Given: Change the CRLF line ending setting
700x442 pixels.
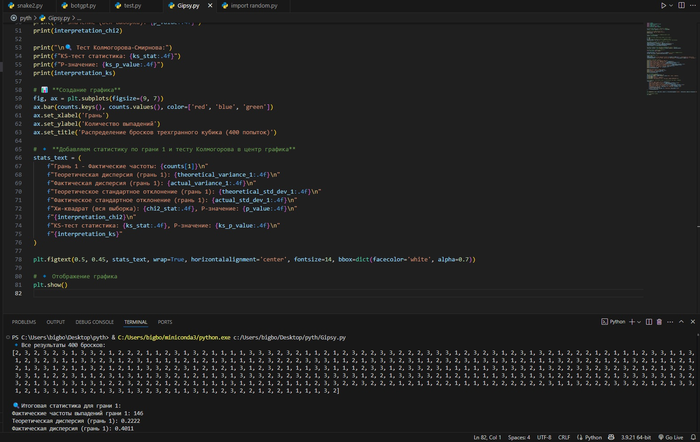Looking at the screenshot, I should click(x=564, y=437).
